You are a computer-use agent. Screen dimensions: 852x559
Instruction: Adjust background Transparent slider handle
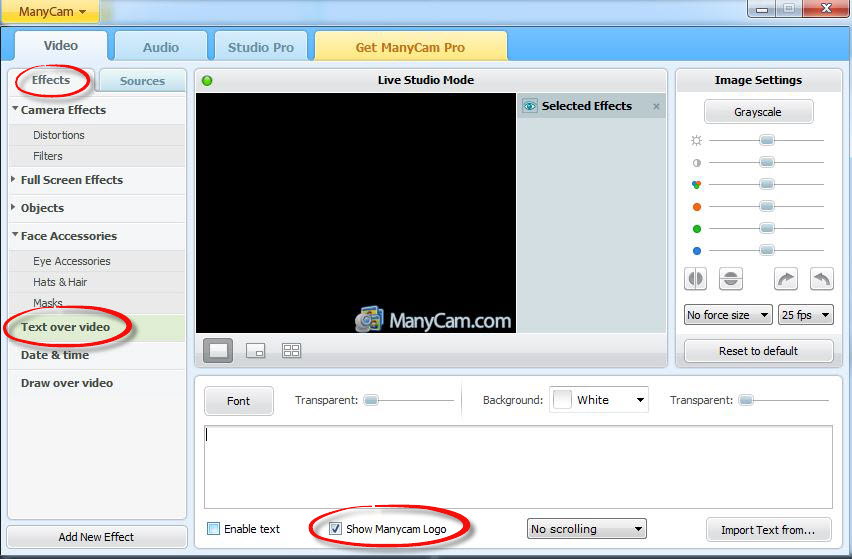(x=746, y=400)
